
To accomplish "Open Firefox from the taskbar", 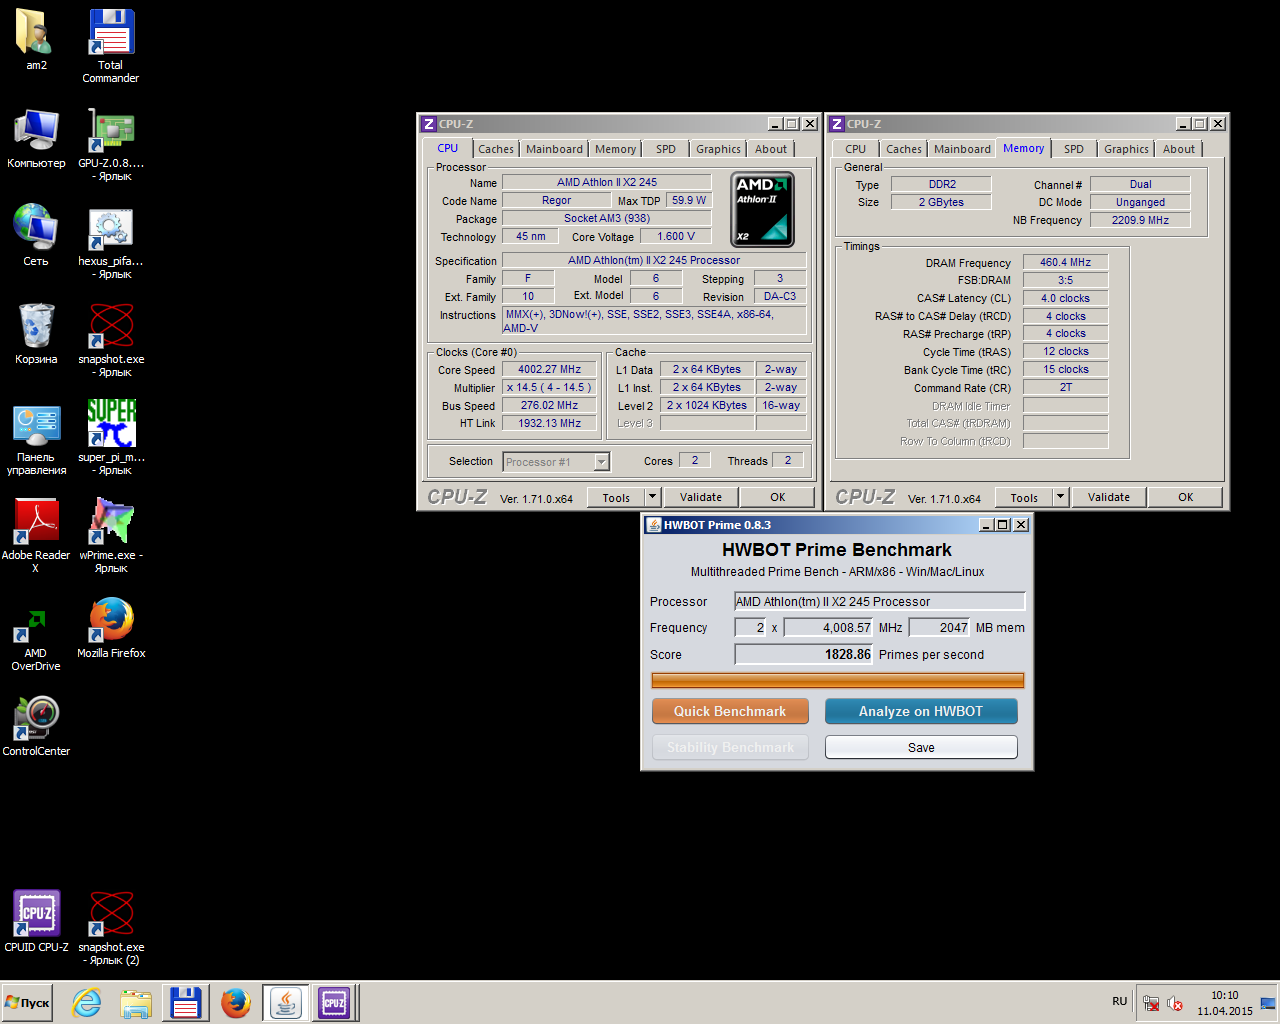I will (236, 1002).
